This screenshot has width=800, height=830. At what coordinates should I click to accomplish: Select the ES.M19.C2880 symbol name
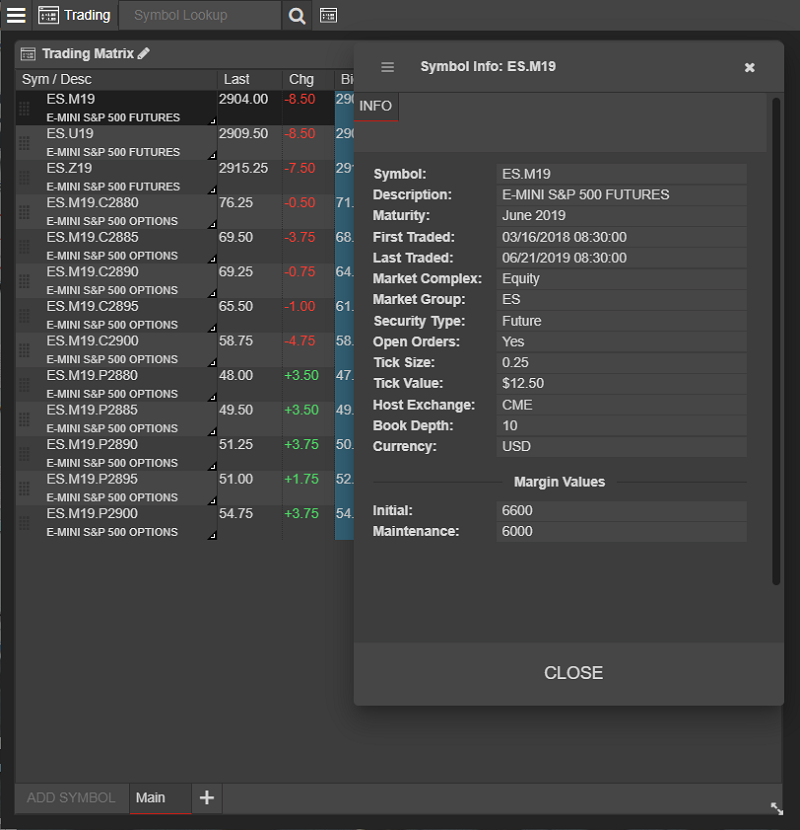[92, 203]
